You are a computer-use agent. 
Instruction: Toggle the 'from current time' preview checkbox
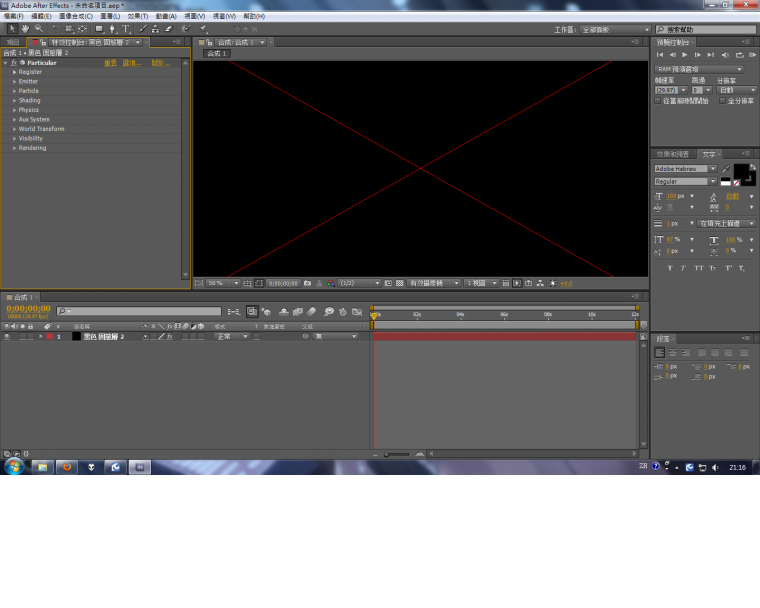(658, 101)
